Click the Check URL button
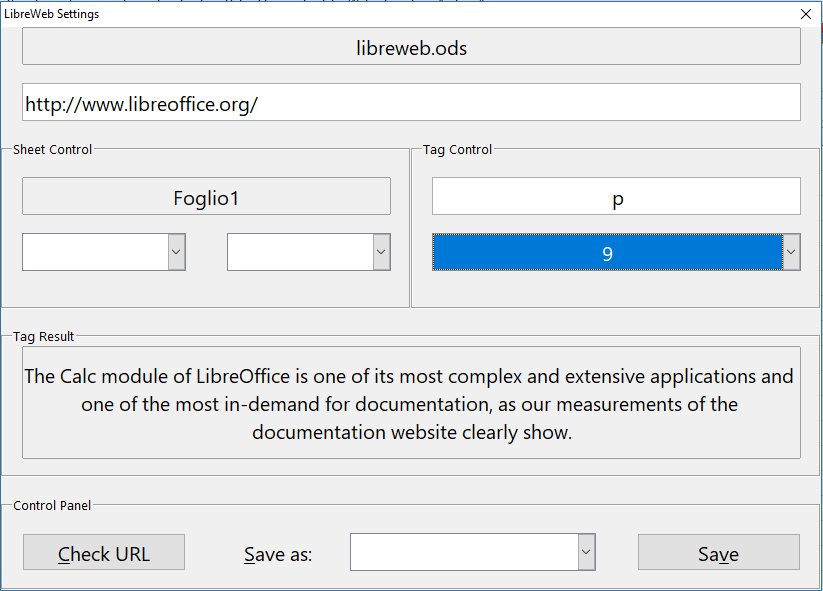The width and height of the screenshot is (823, 591). pyautogui.click(x=103, y=552)
